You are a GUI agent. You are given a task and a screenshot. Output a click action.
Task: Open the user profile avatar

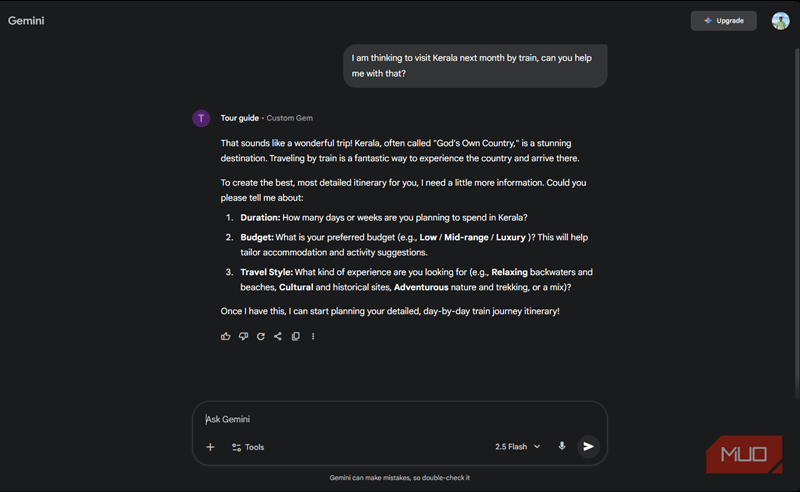(x=780, y=20)
